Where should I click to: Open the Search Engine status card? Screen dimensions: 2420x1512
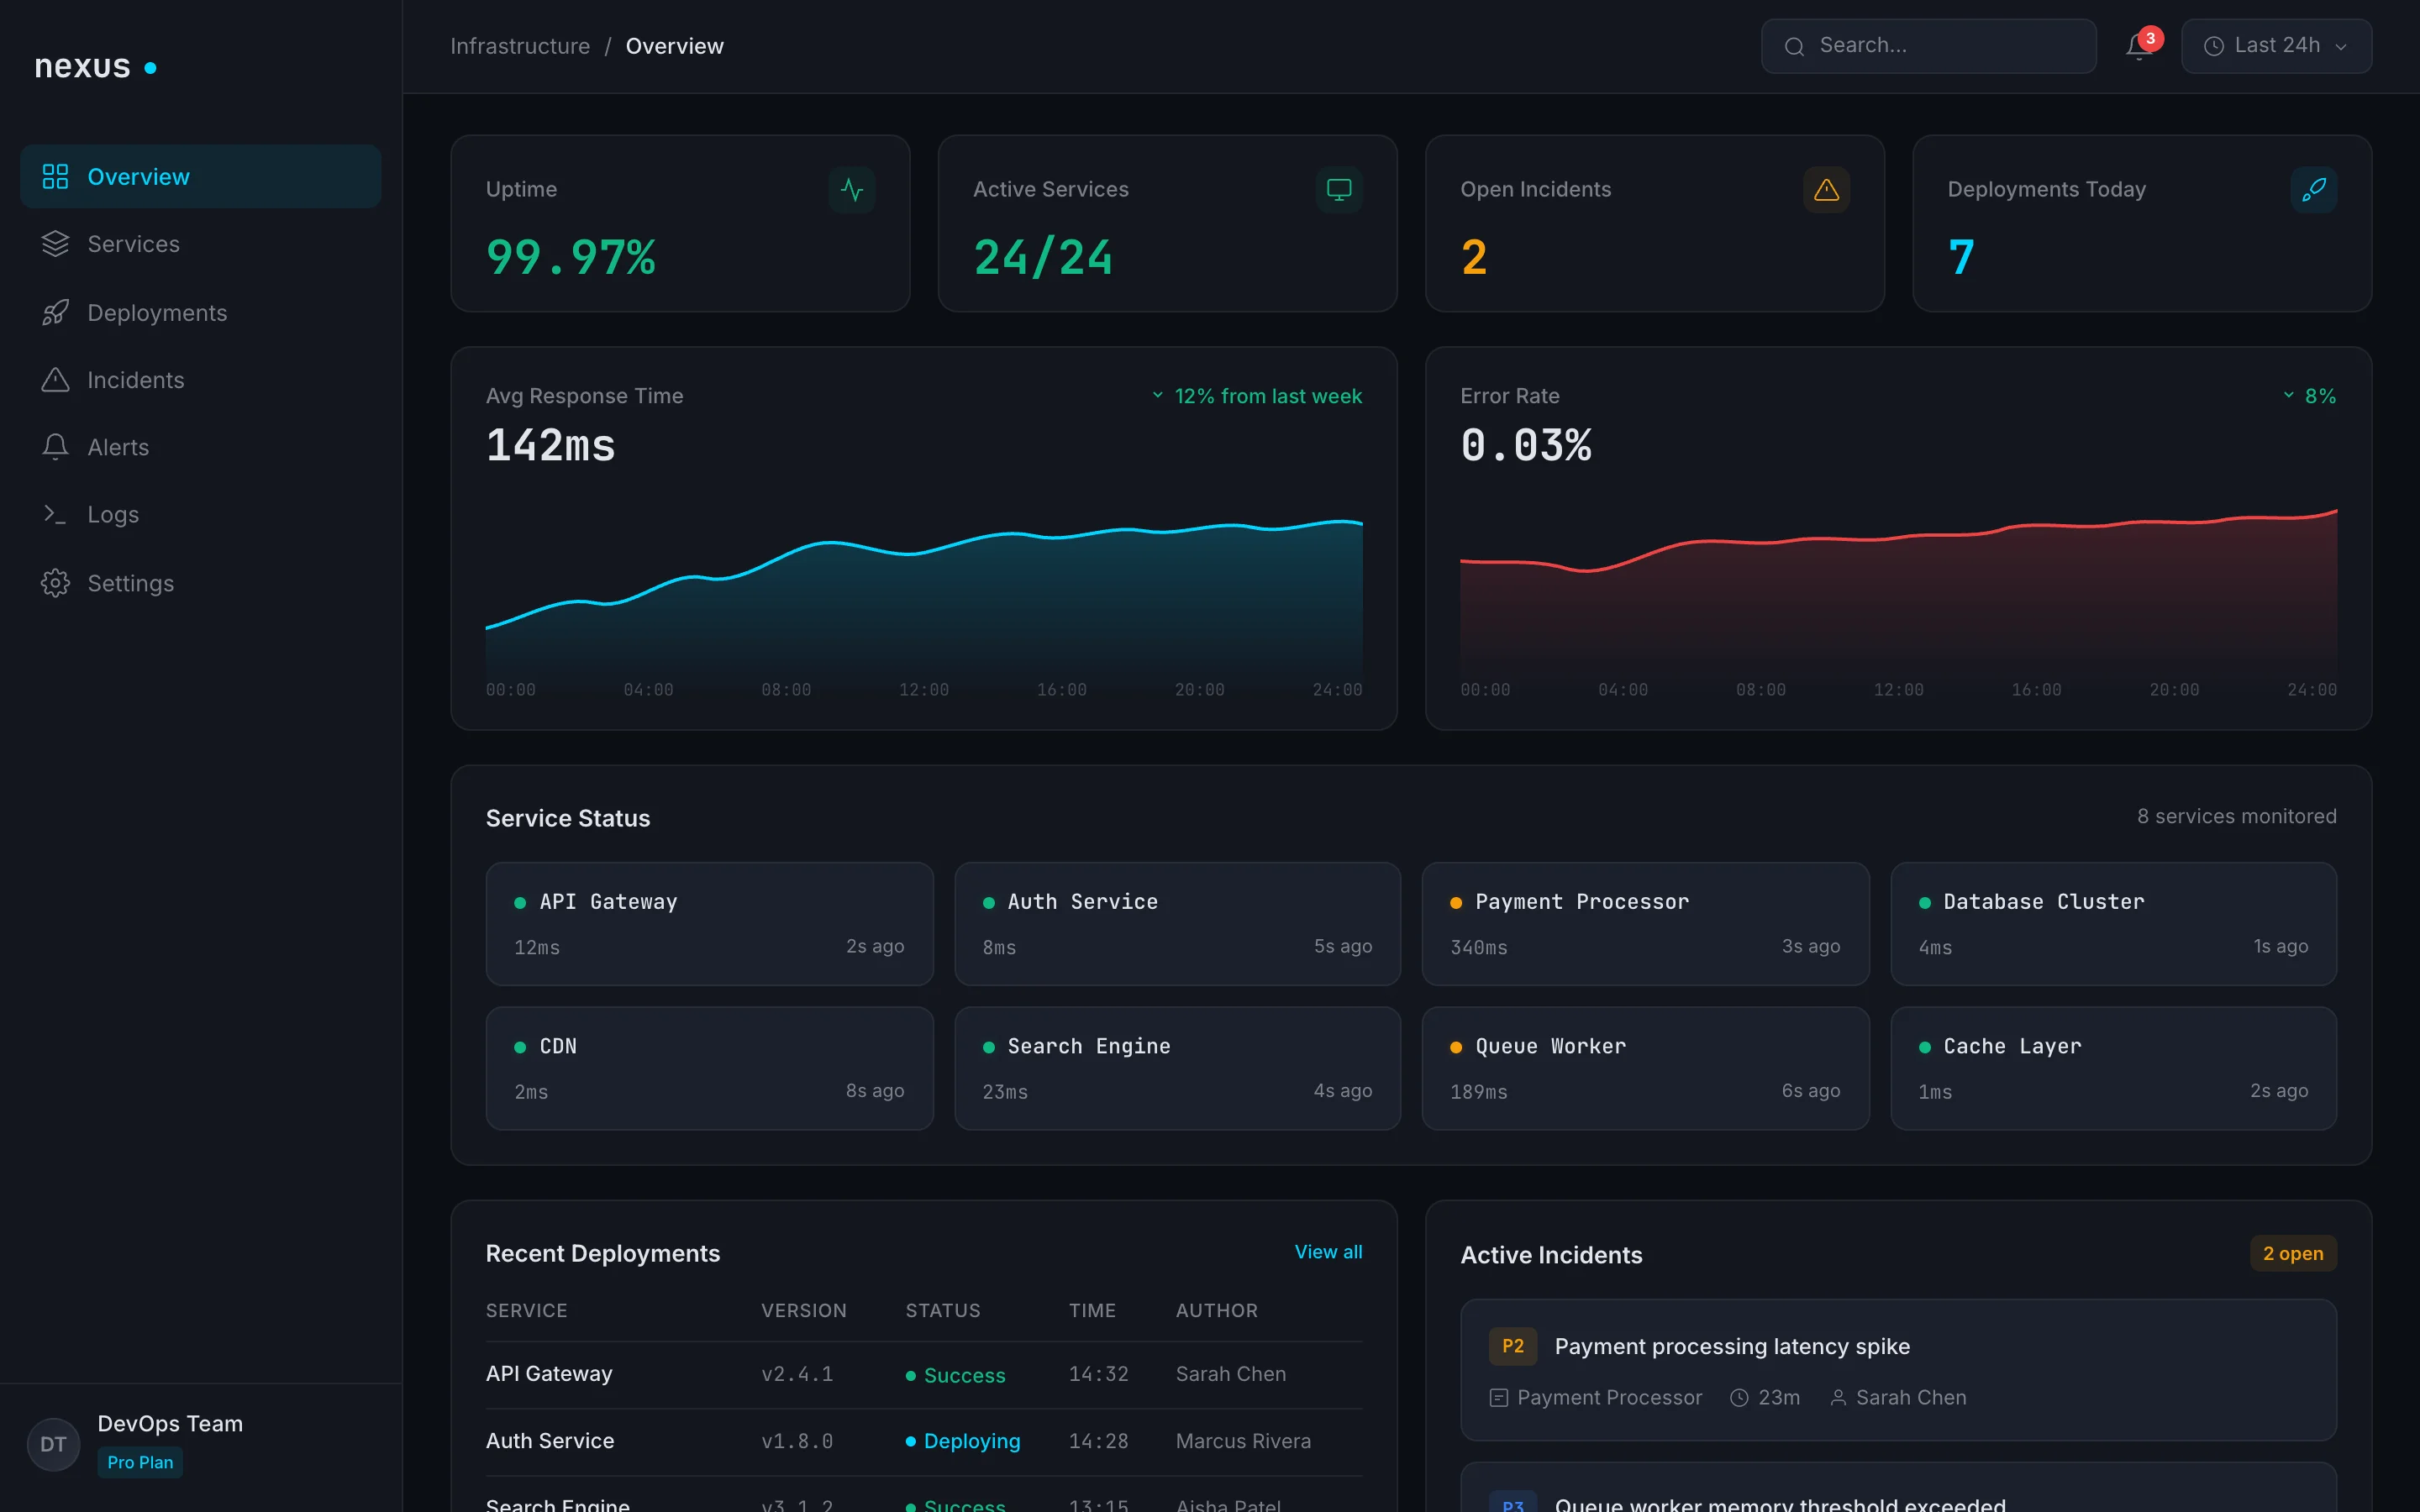click(1177, 1068)
